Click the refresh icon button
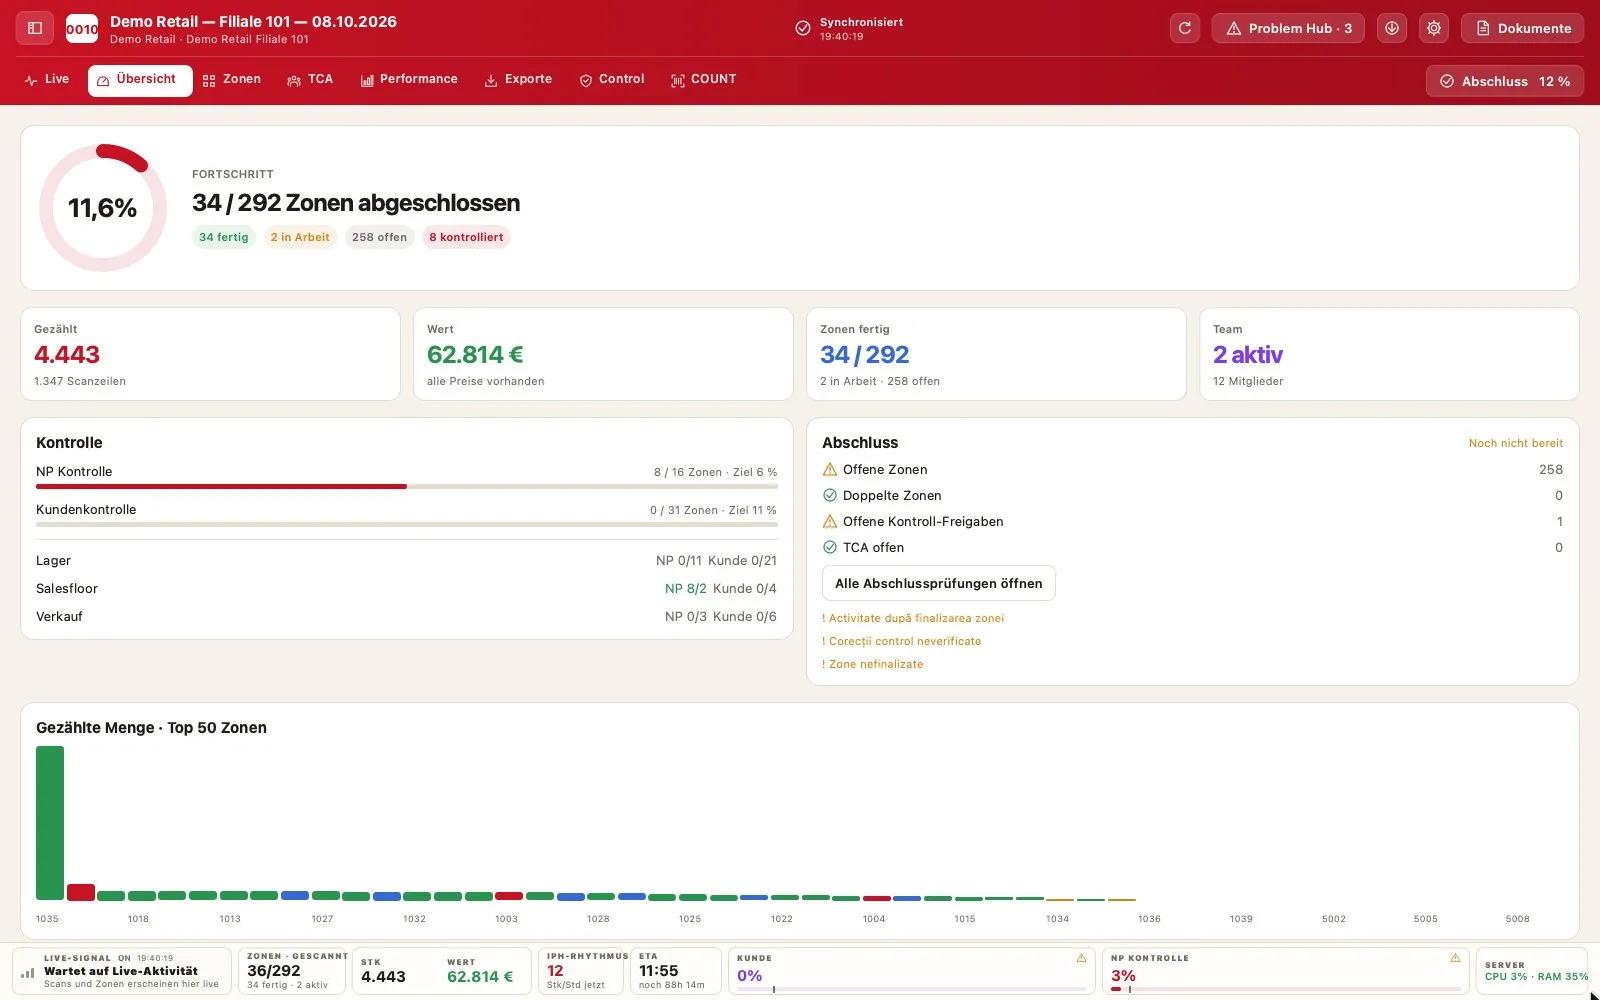This screenshot has width=1600, height=1000. pyautogui.click(x=1185, y=28)
